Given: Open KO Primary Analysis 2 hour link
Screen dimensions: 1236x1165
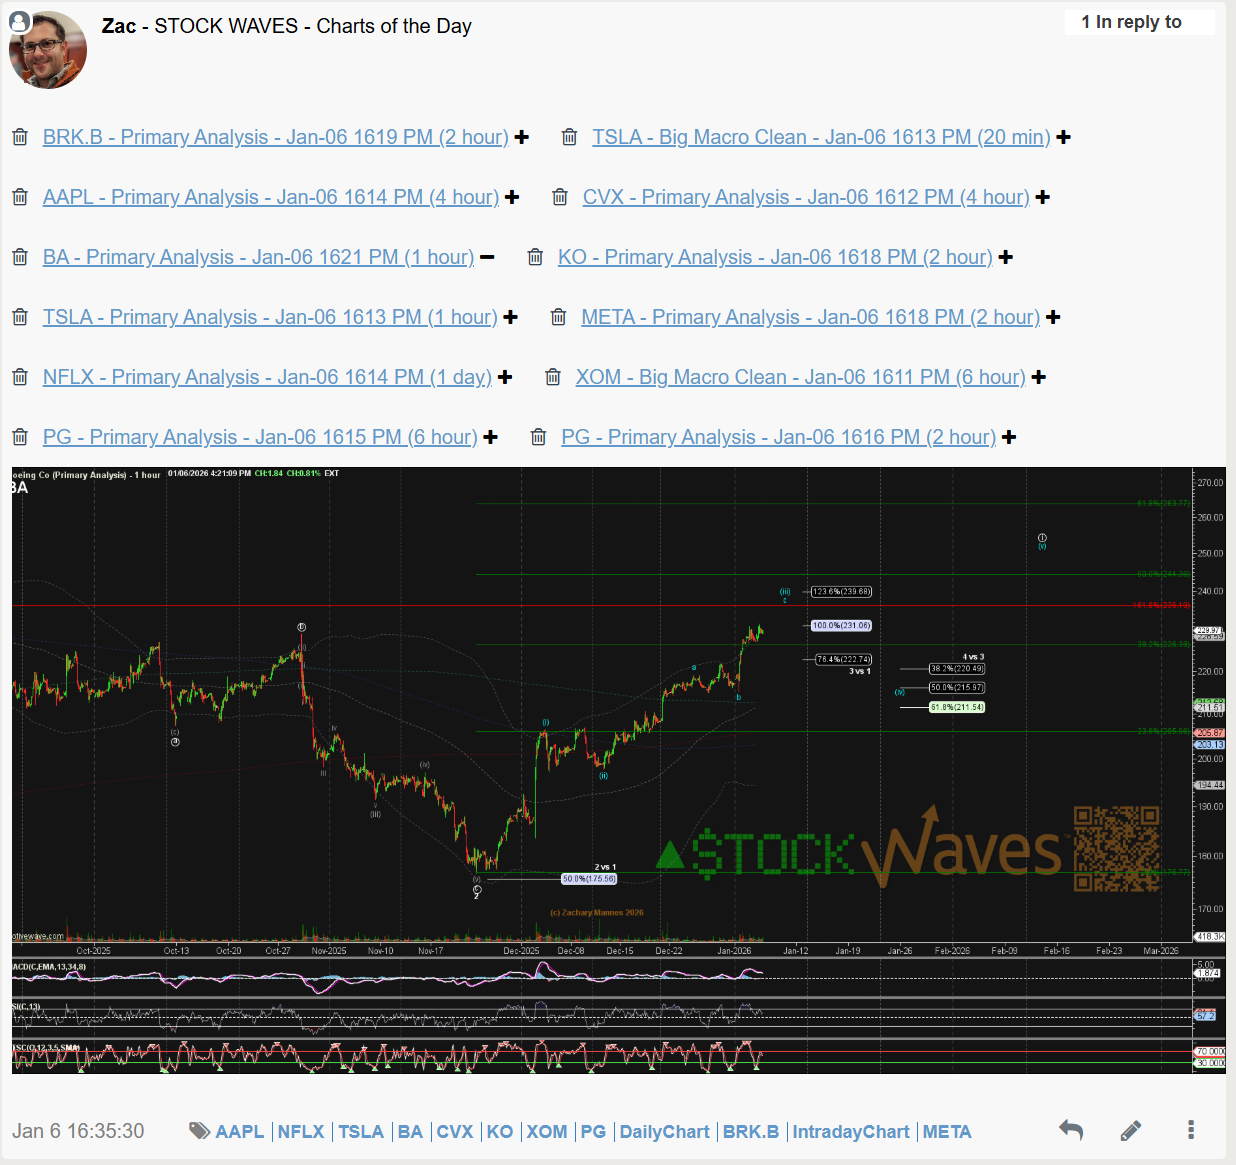Looking at the screenshot, I should click(x=774, y=257).
